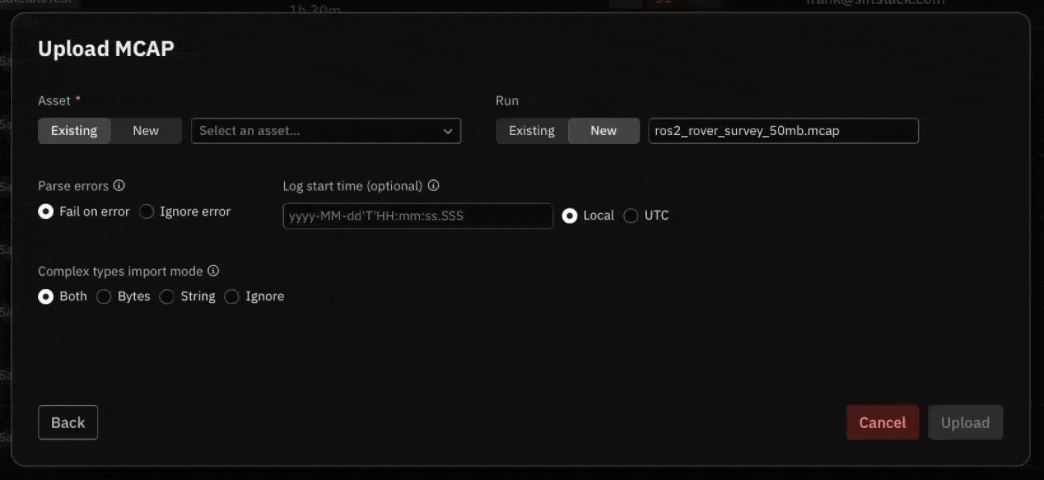Switch Run to Existing
Screen dimensions: 1044x480
click(532, 131)
